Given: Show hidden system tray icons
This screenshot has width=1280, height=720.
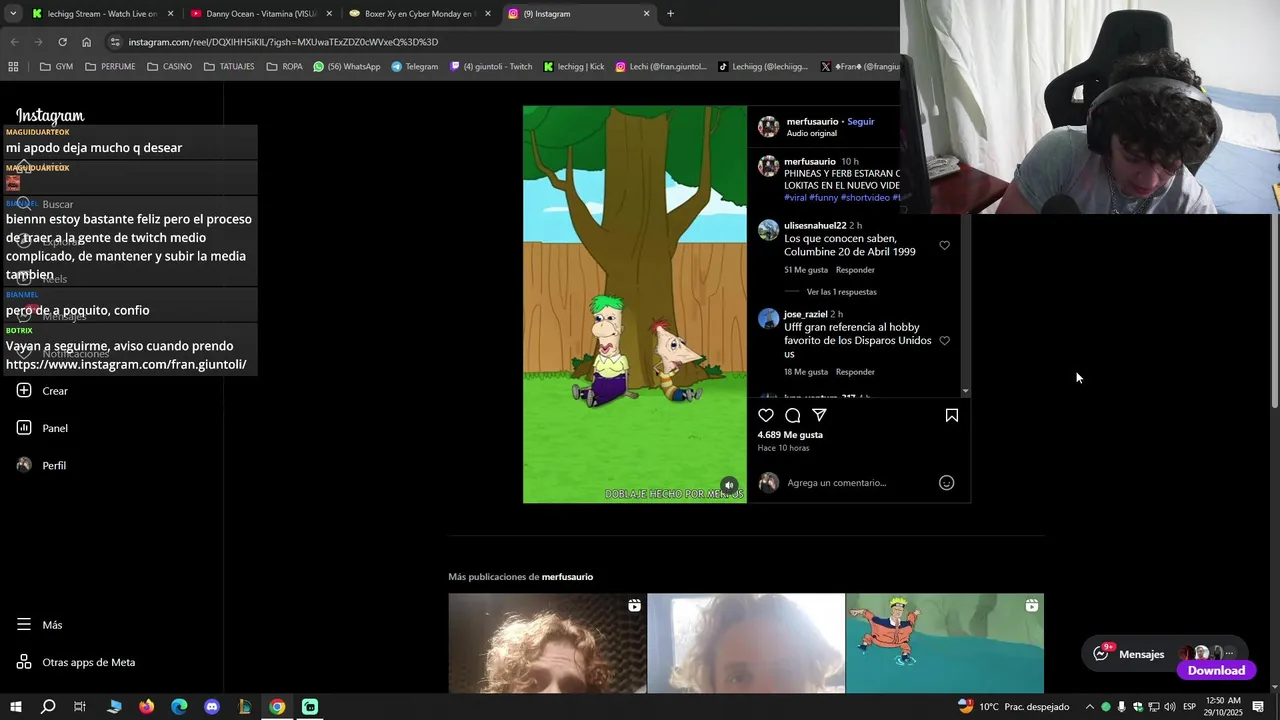Looking at the screenshot, I should click(x=1089, y=707).
